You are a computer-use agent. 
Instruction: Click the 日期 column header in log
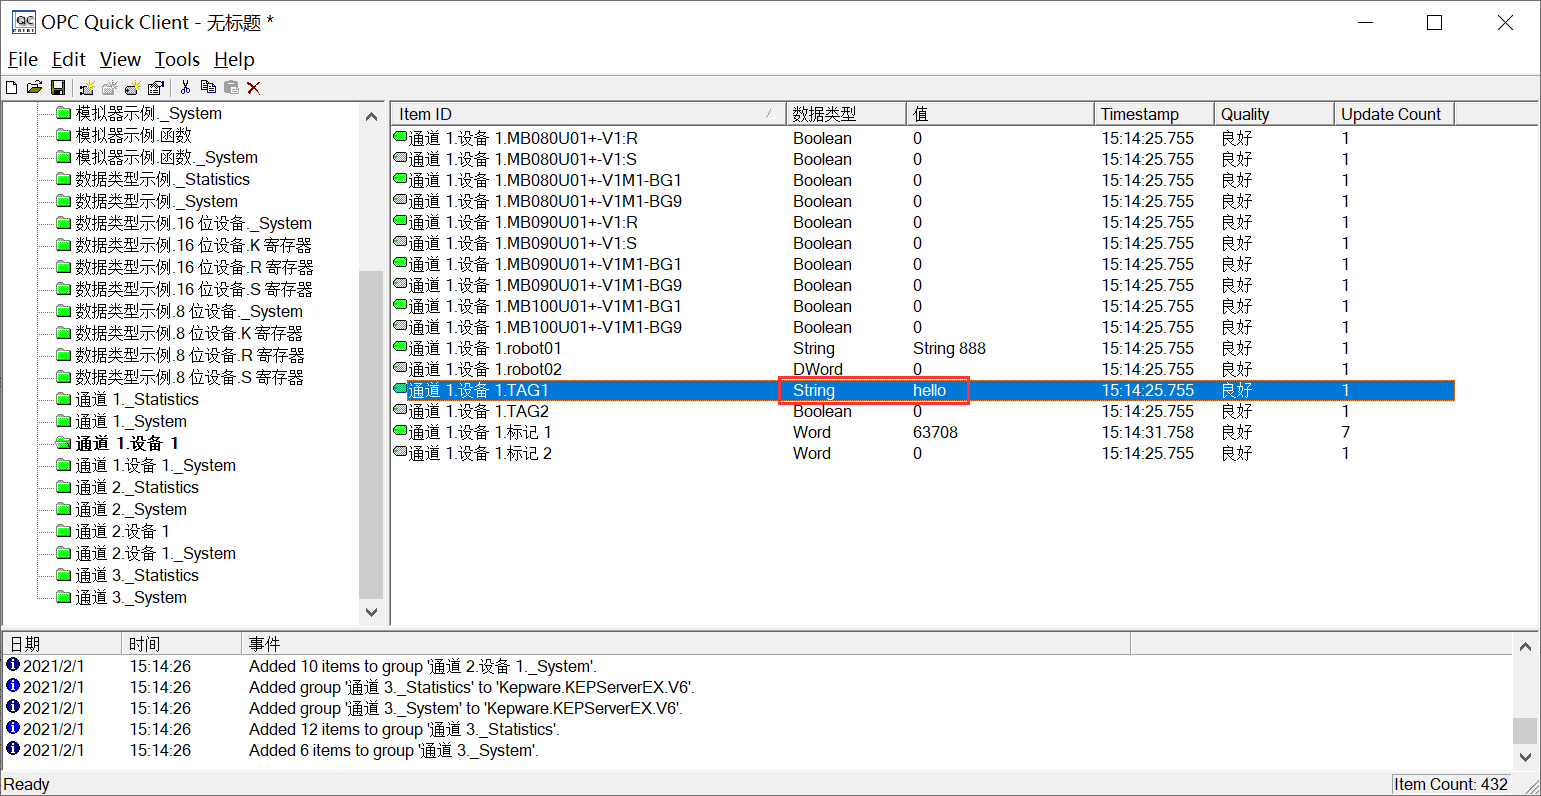tap(62, 644)
